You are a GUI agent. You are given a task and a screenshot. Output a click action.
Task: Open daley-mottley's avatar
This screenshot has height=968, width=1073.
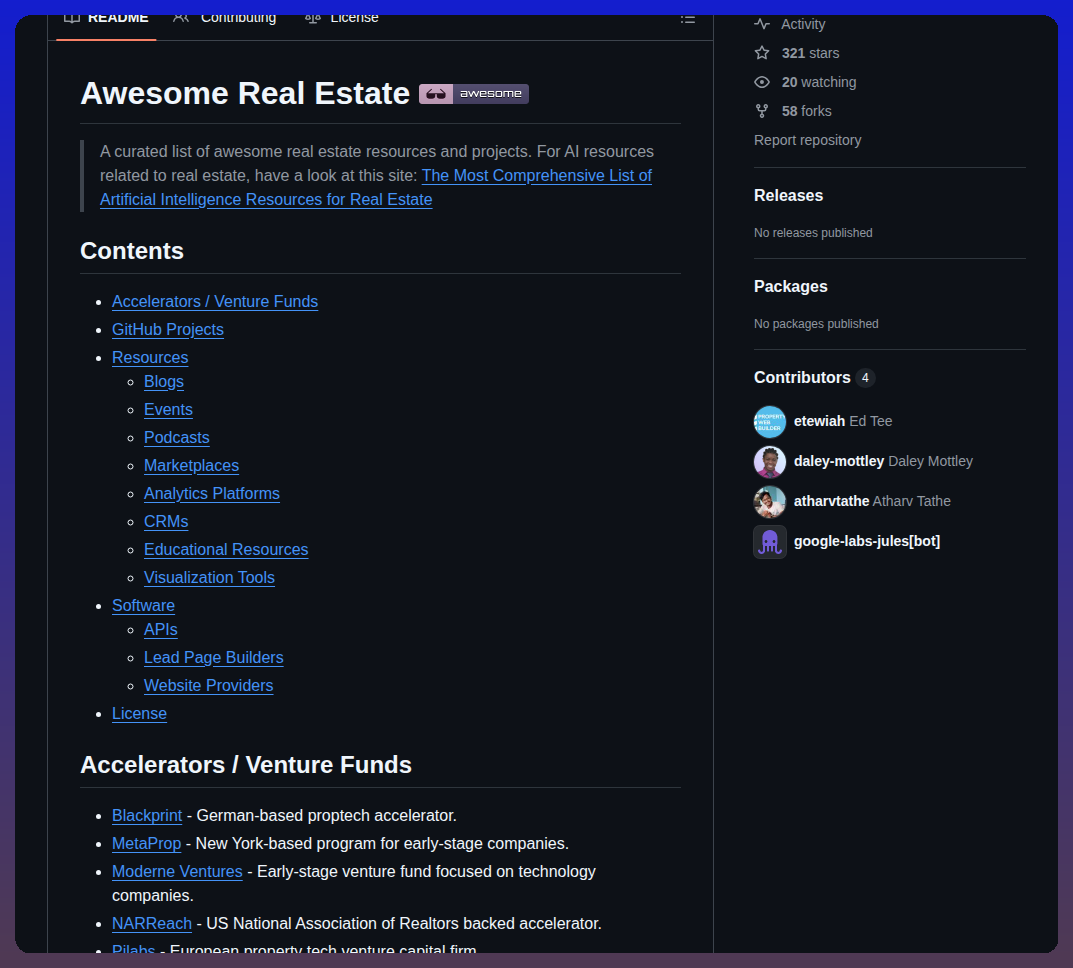coord(770,461)
